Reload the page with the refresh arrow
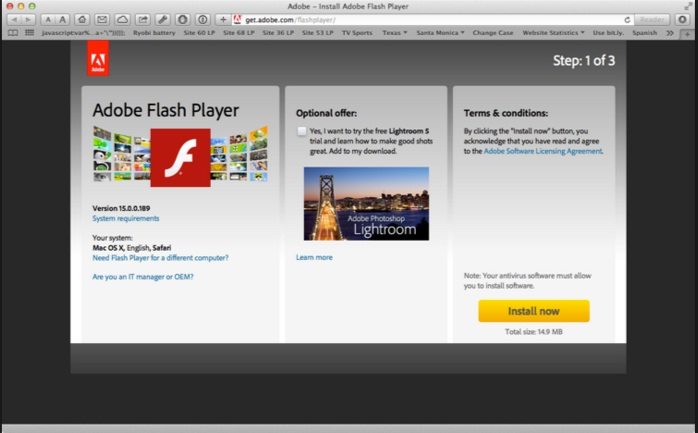Viewport: 698px width, 433px height. [x=627, y=20]
